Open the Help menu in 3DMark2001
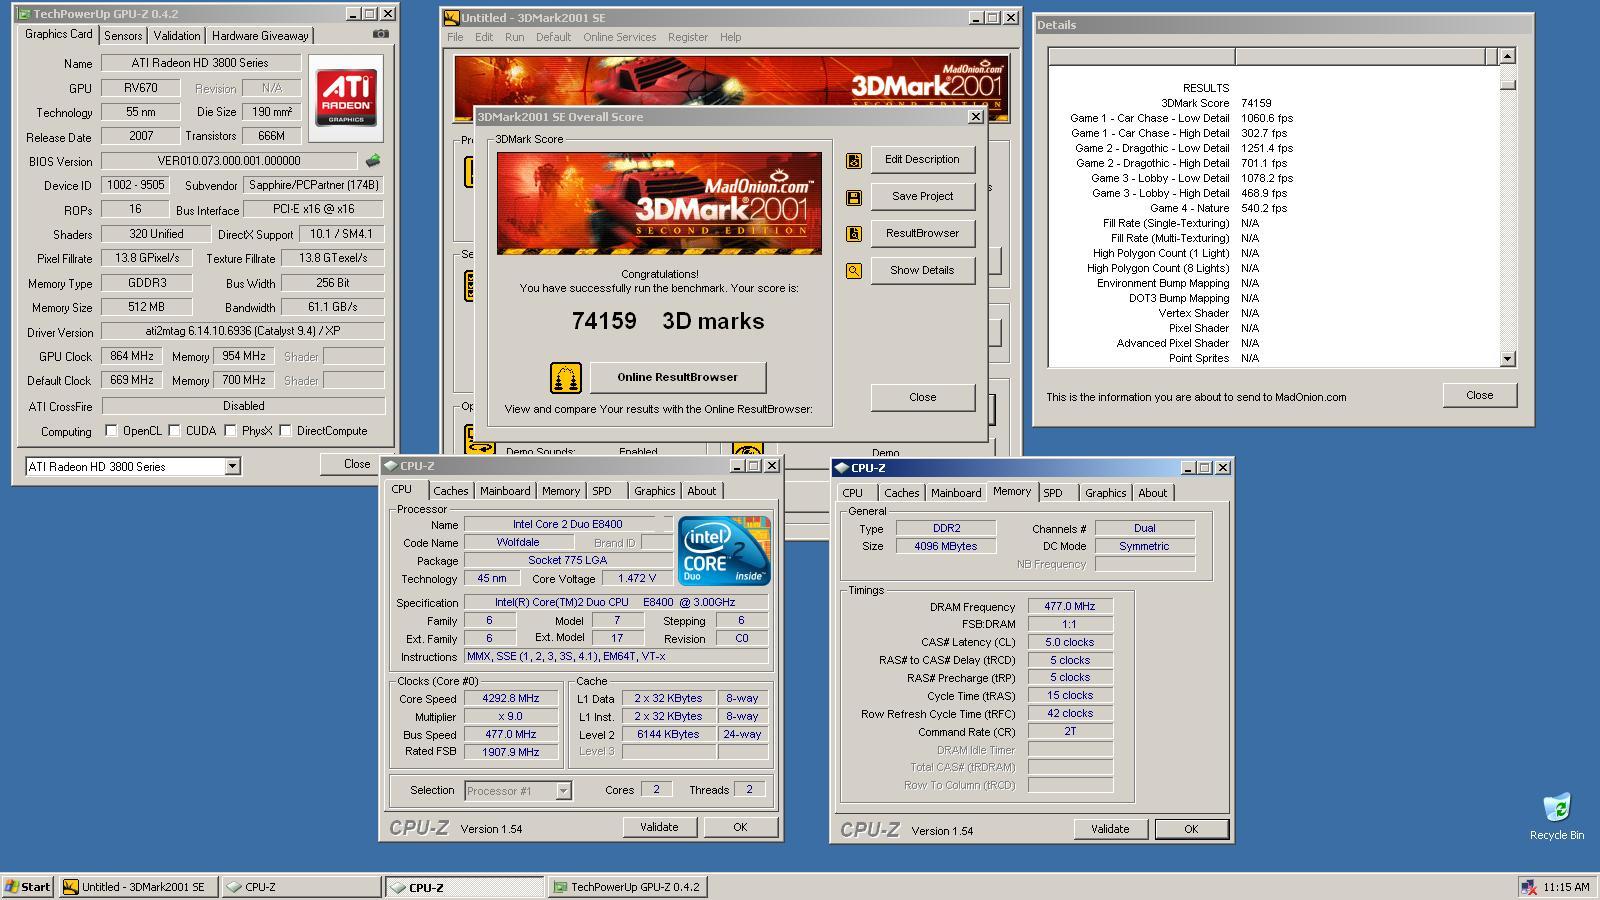This screenshot has height=900, width=1600. tap(731, 37)
